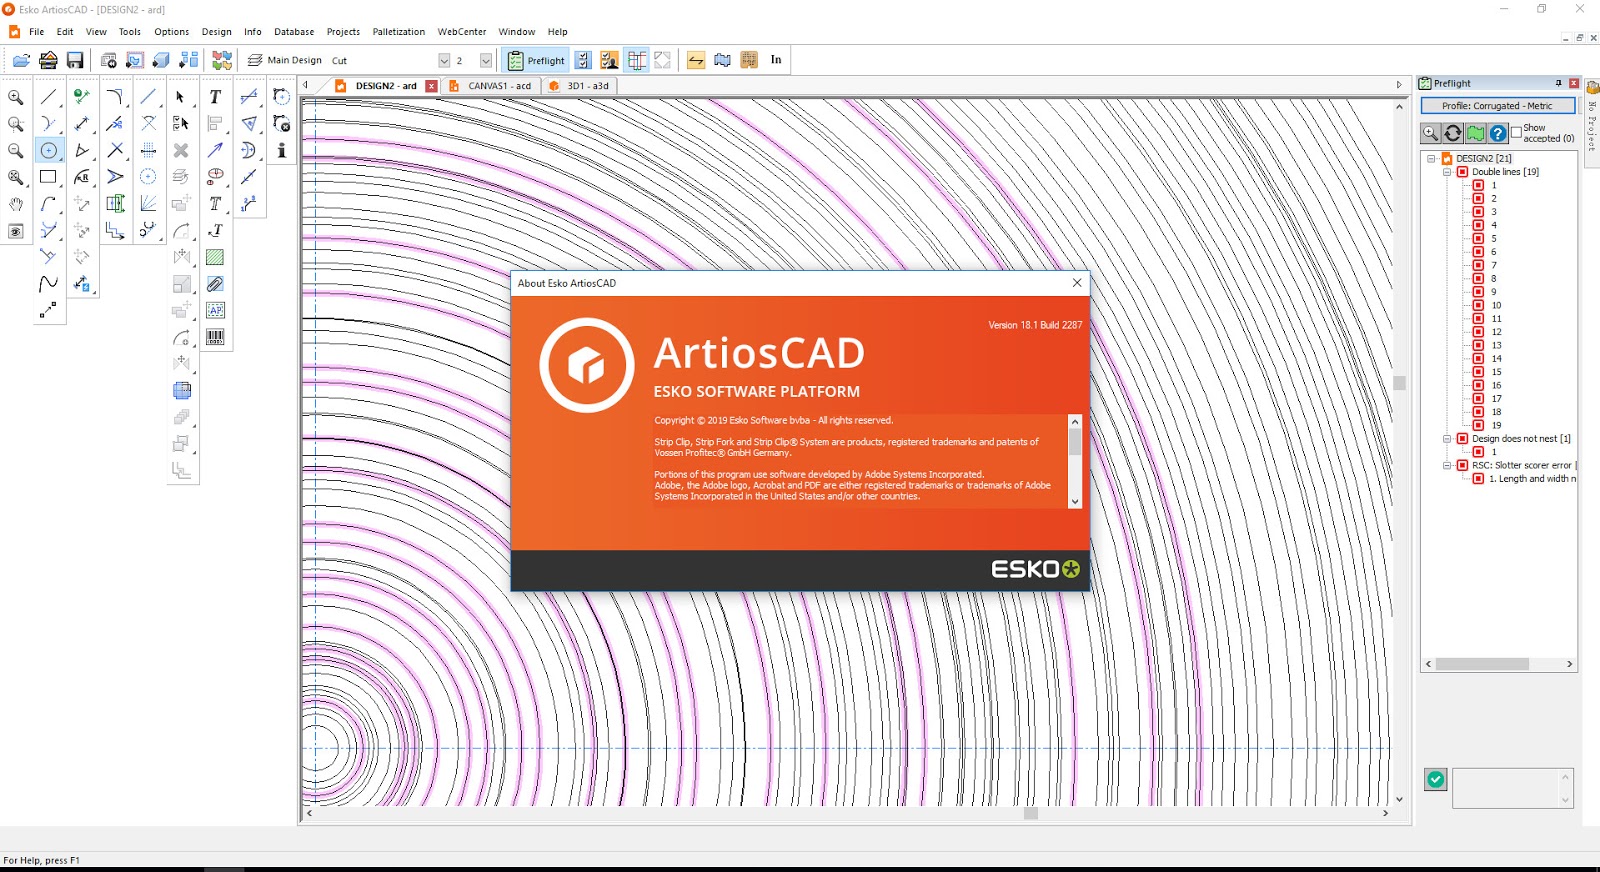Close the Preflight panel with red X
1600x872 pixels.
(x=1573, y=83)
